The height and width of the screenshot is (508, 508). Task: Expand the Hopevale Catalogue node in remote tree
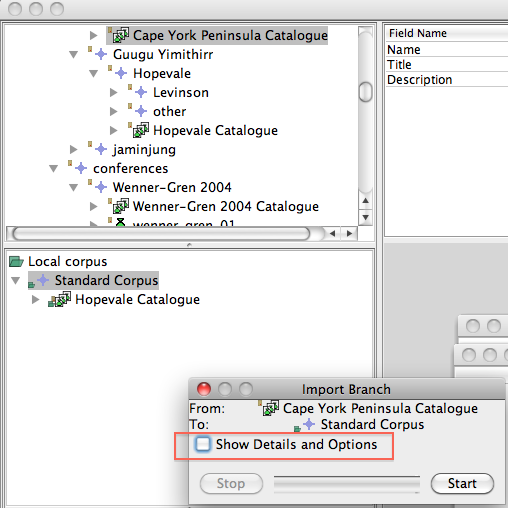pyautogui.click(x=113, y=130)
